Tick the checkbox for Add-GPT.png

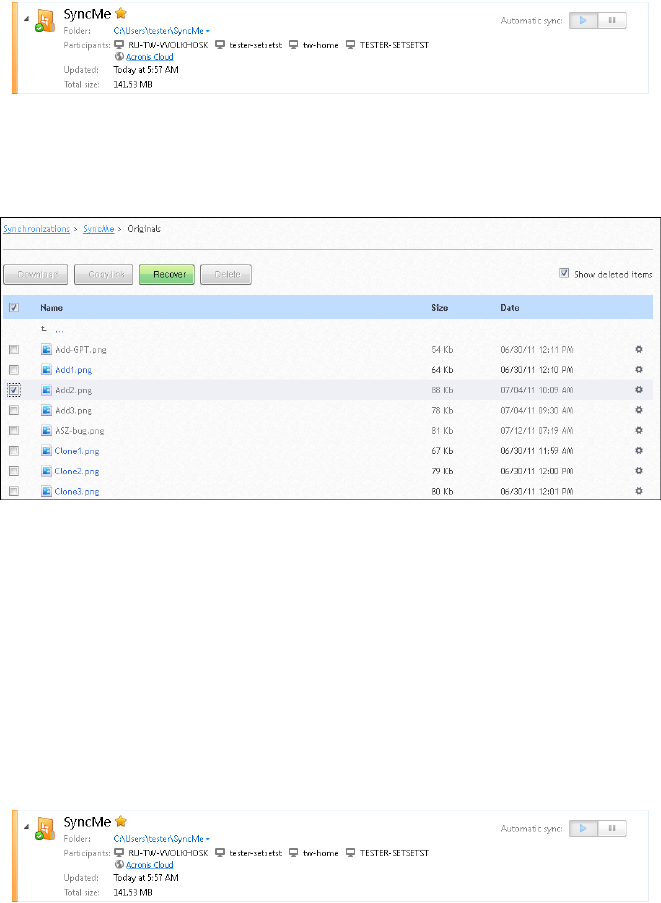(x=14, y=350)
